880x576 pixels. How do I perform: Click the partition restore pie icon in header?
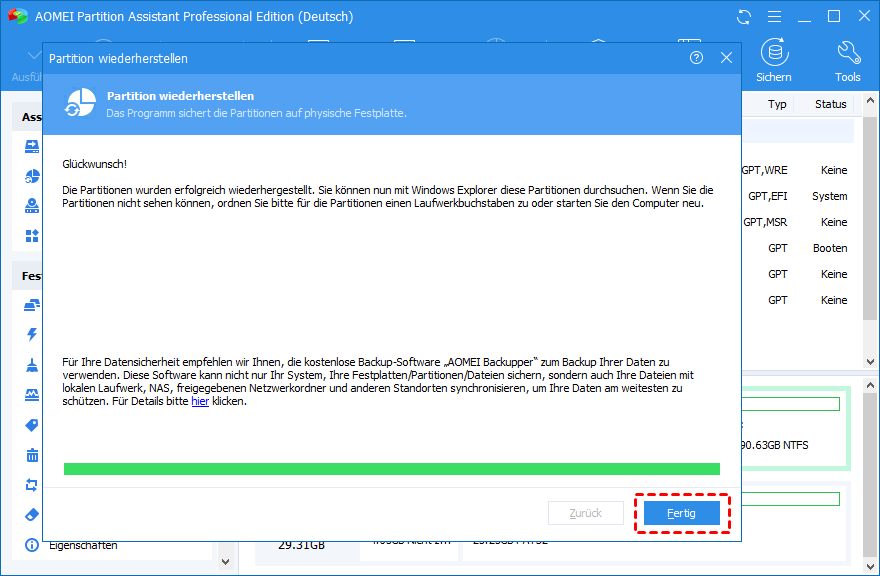tap(80, 103)
